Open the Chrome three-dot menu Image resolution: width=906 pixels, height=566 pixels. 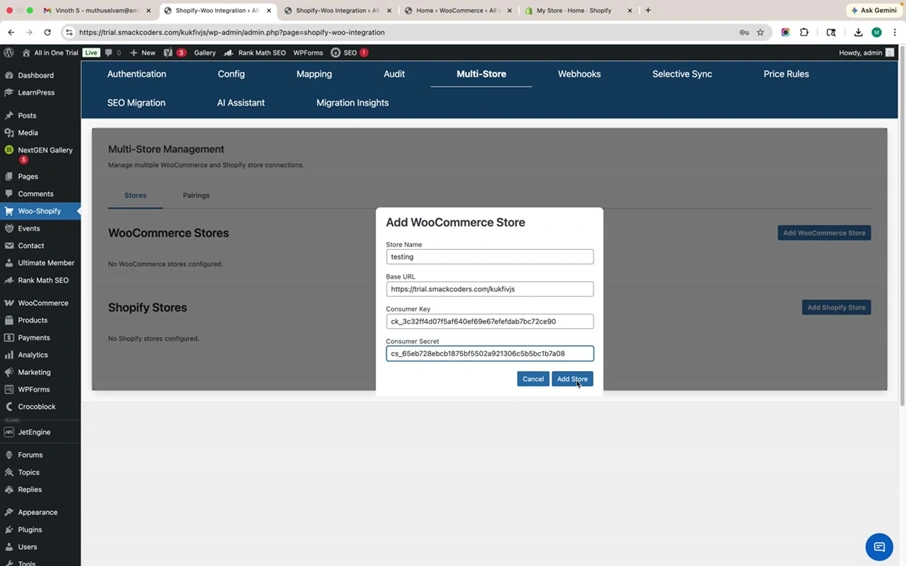click(x=894, y=32)
